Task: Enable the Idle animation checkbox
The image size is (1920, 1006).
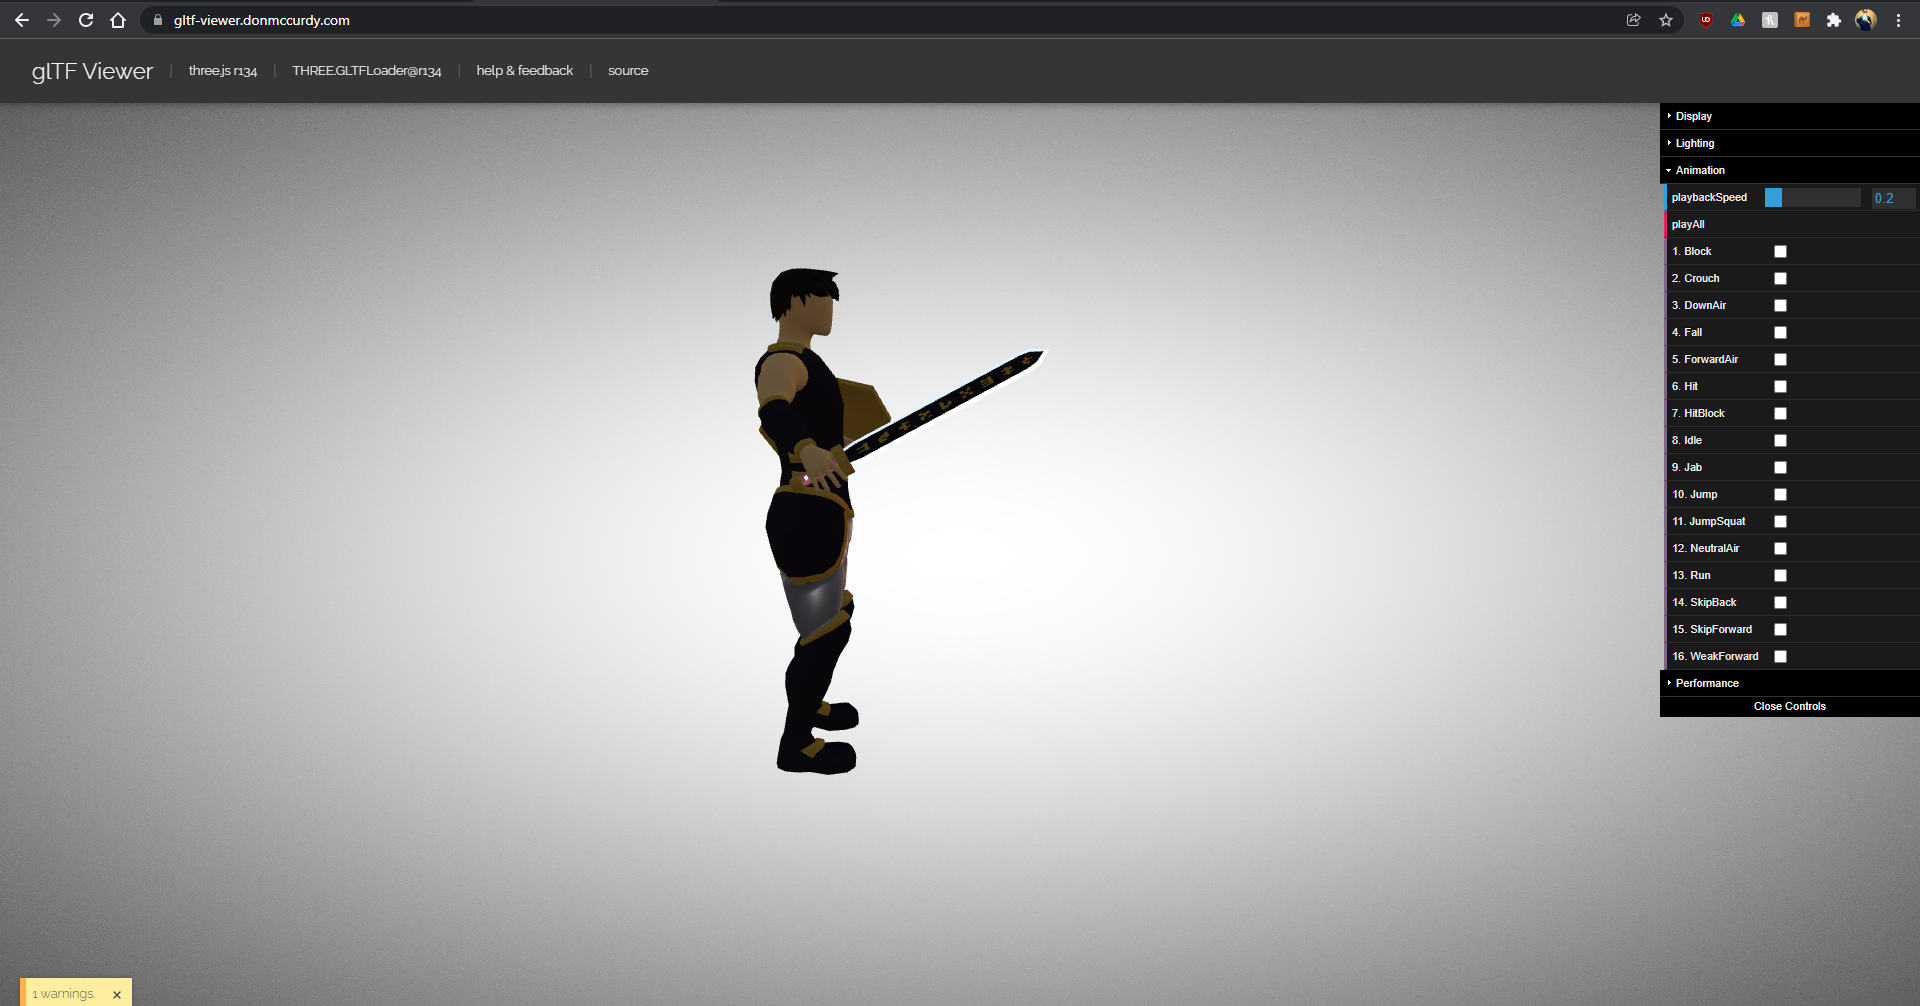Action: pyautogui.click(x=1780, y=440)
